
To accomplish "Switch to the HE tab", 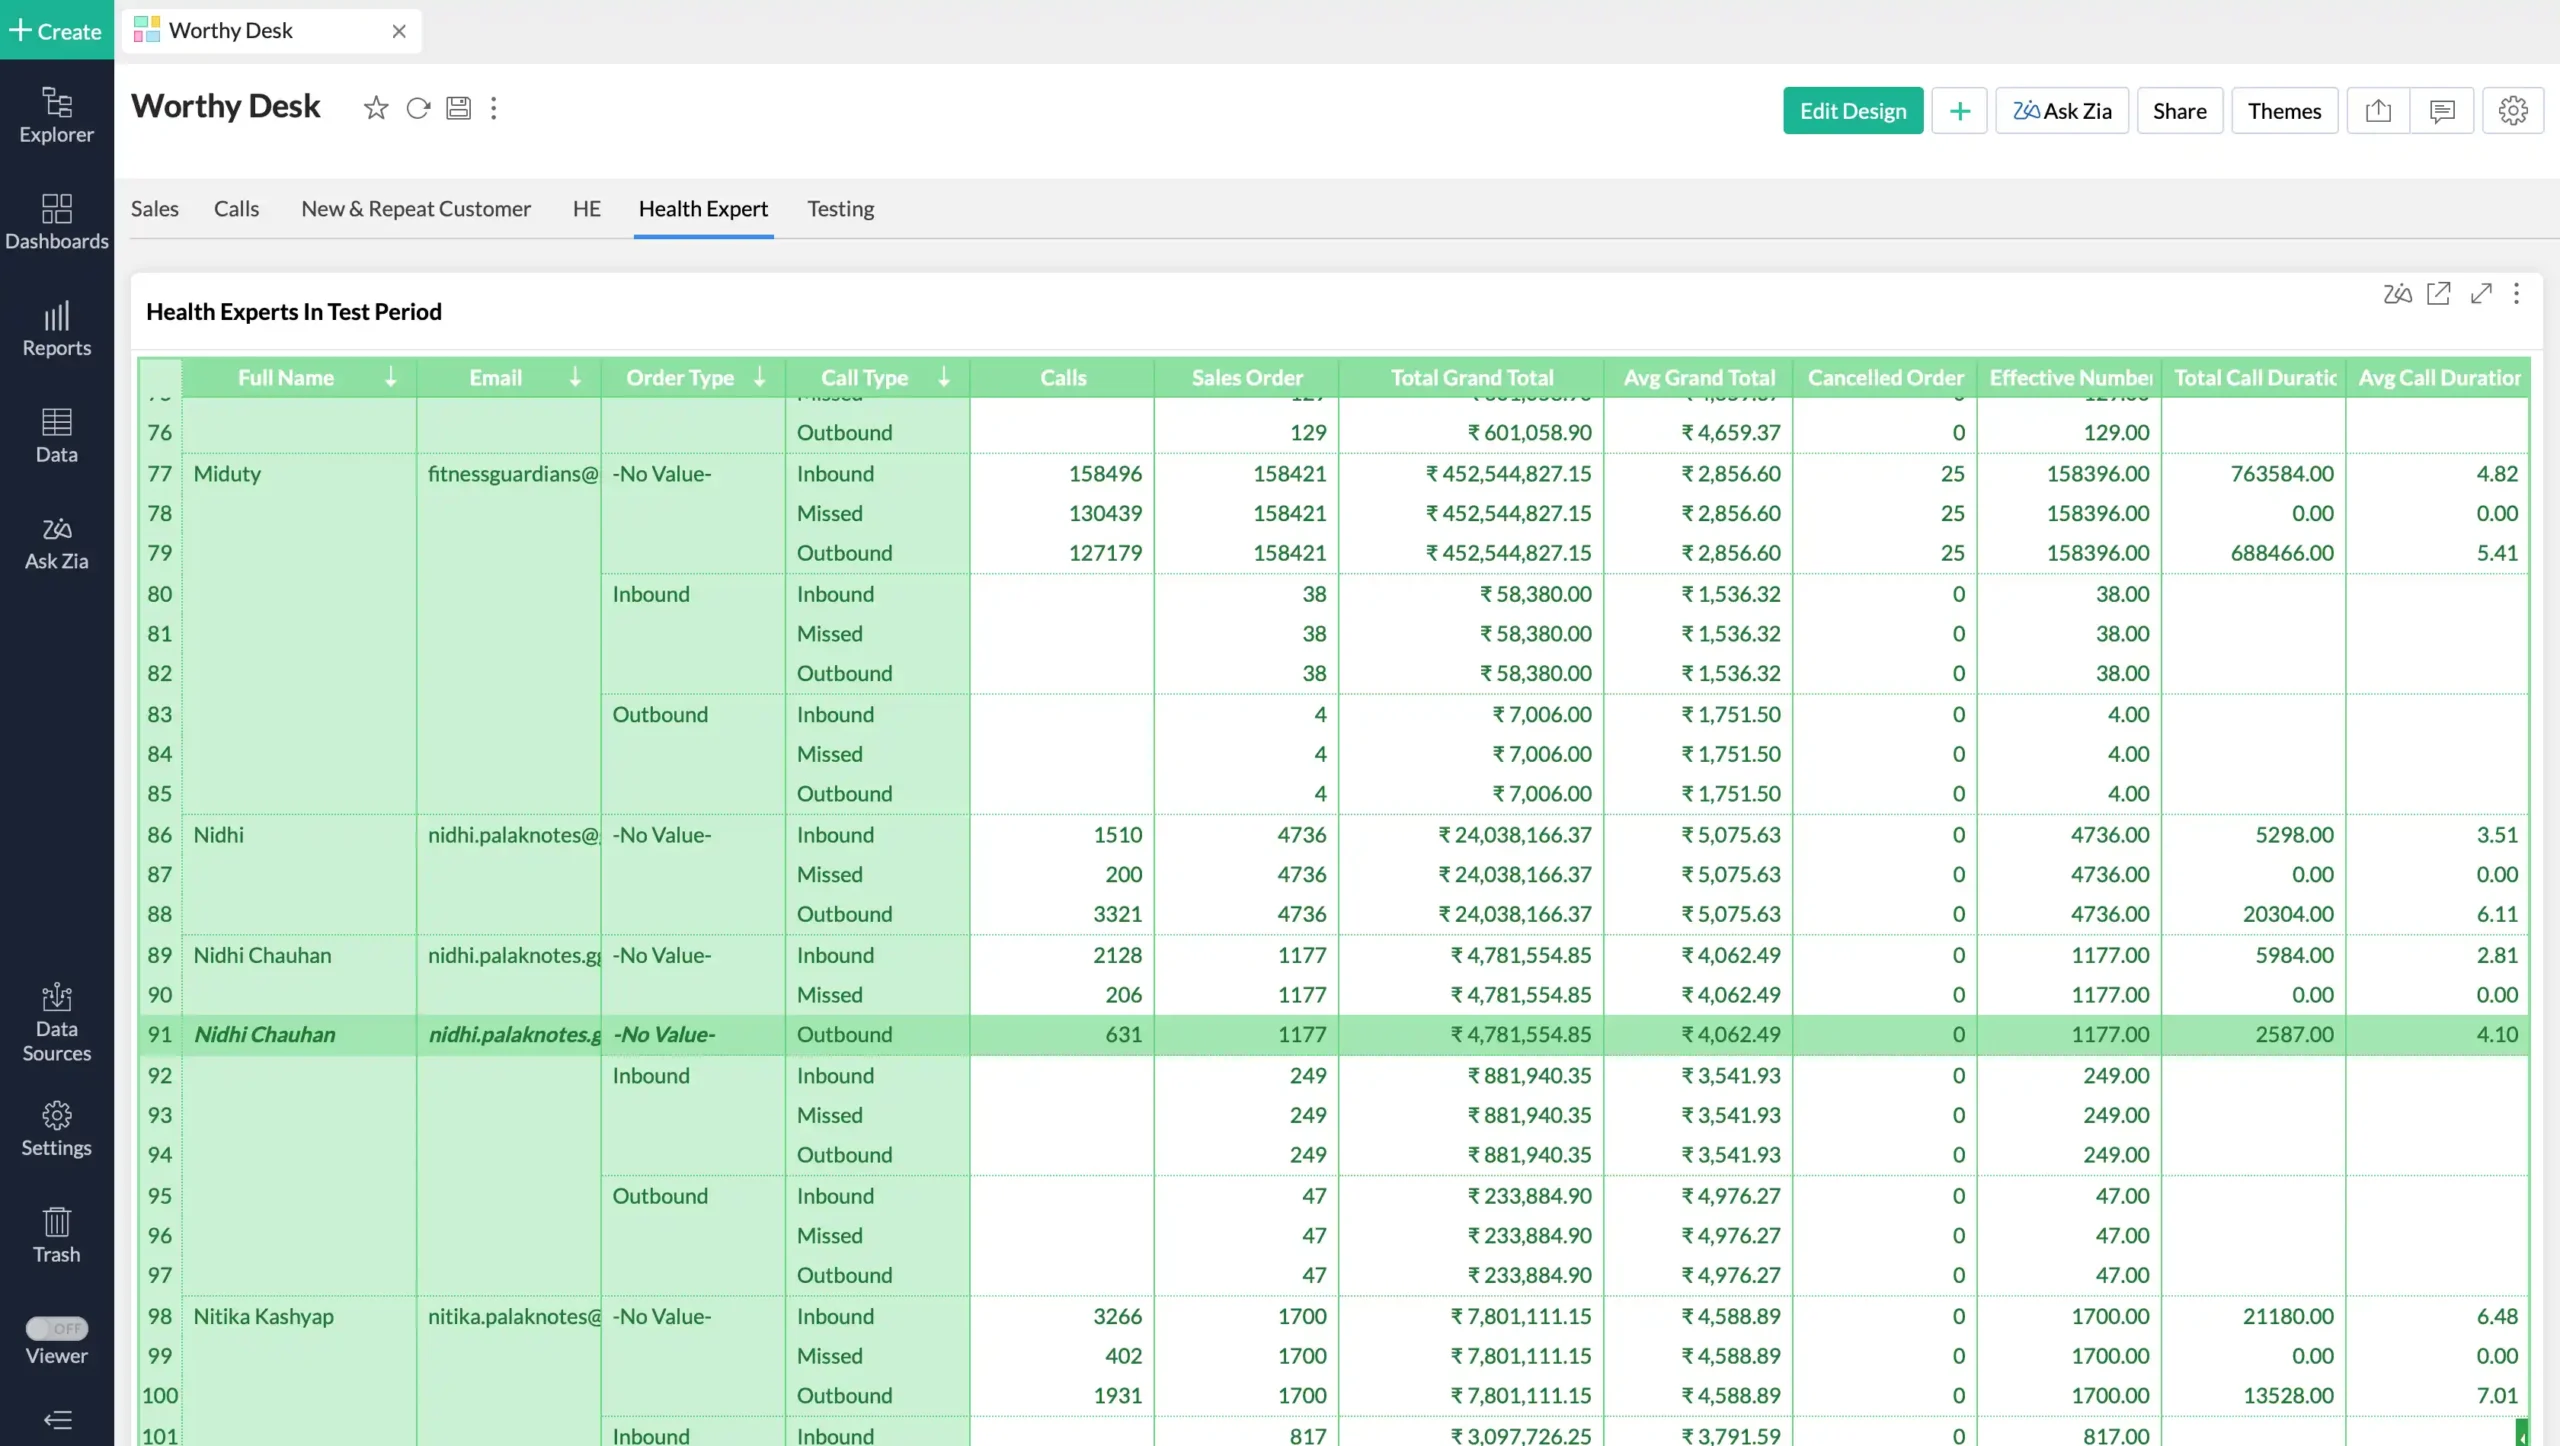I will 586,208.
